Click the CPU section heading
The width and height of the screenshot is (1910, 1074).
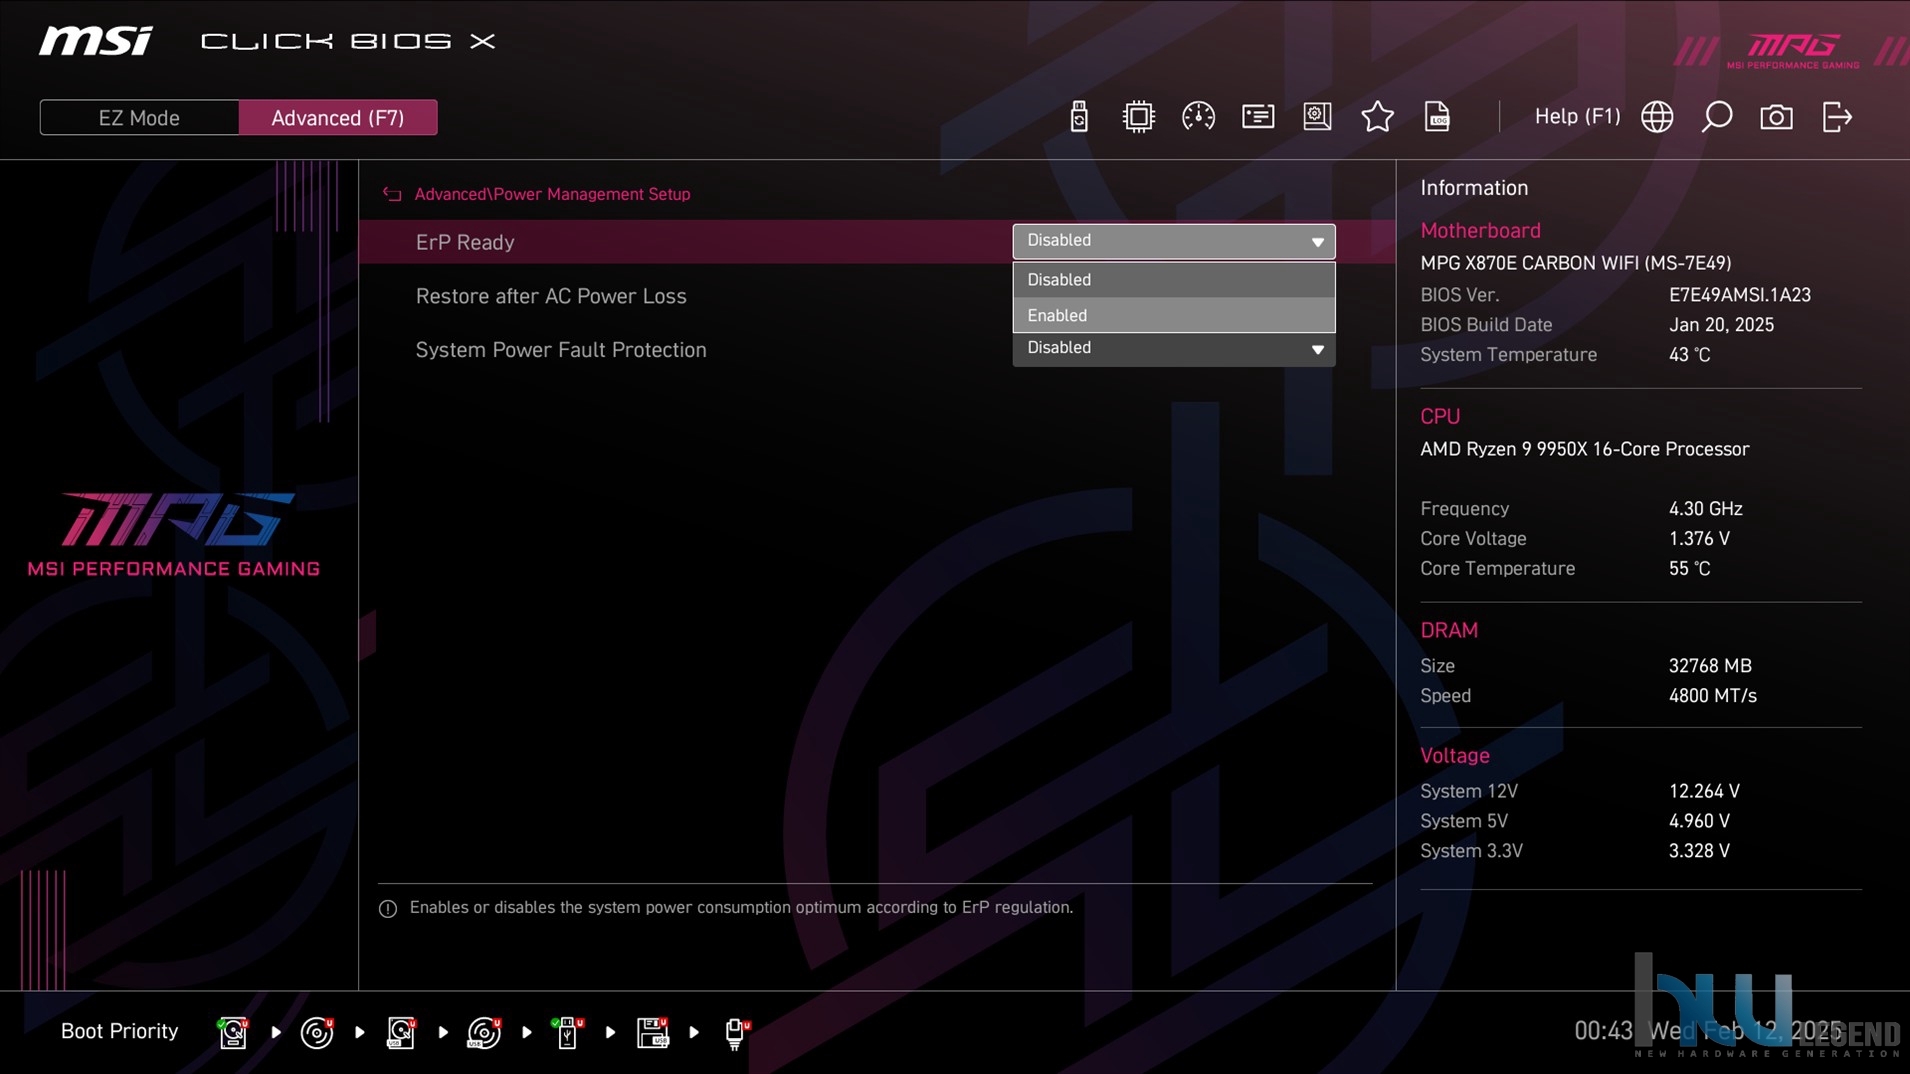point(1440,417)
